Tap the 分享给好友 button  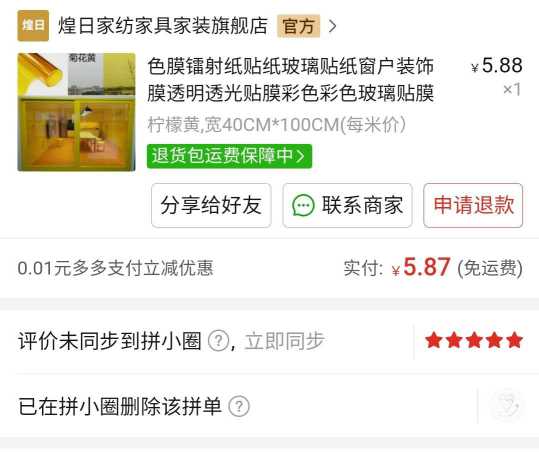[211, 205]
